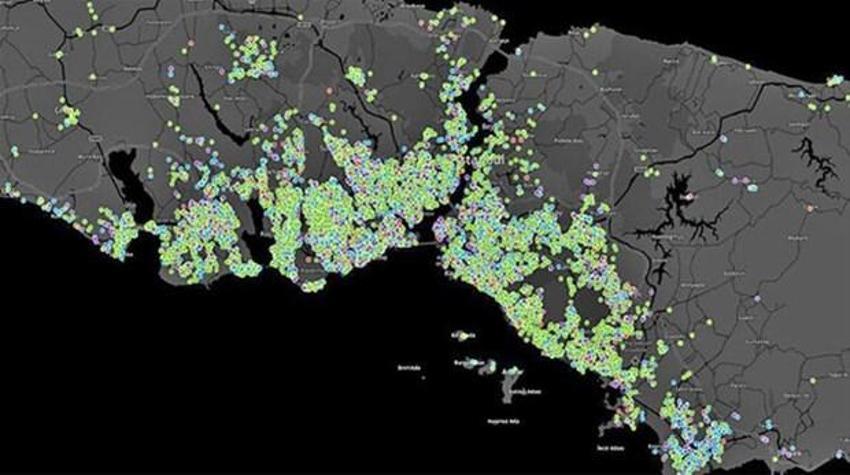Click the lone purple marker southeast of the reservoir

[x=757, y=299]
